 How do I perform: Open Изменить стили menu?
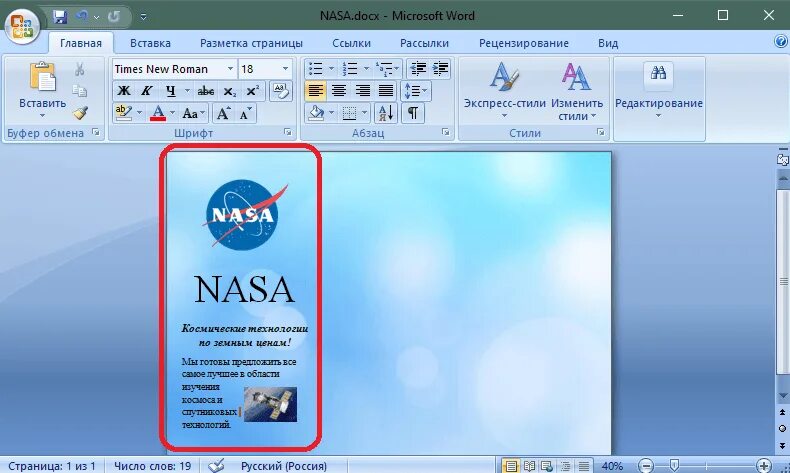click(x=576, y=91)
